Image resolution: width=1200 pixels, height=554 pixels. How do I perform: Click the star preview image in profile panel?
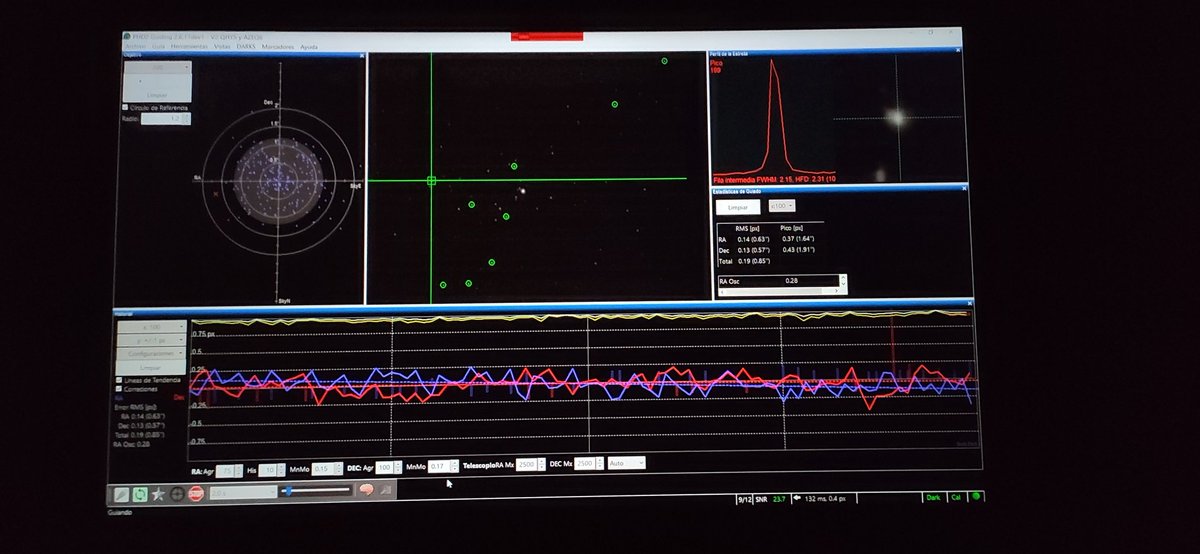(896, 117)
